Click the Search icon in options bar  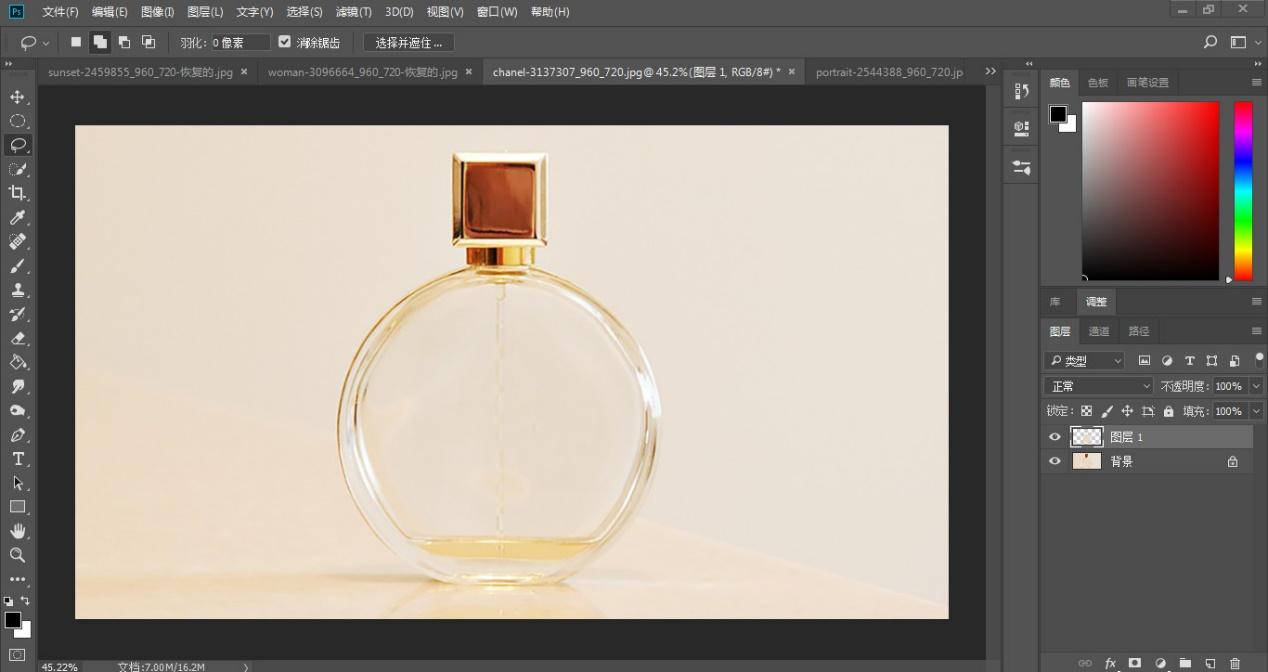(x=1210, y=42)
